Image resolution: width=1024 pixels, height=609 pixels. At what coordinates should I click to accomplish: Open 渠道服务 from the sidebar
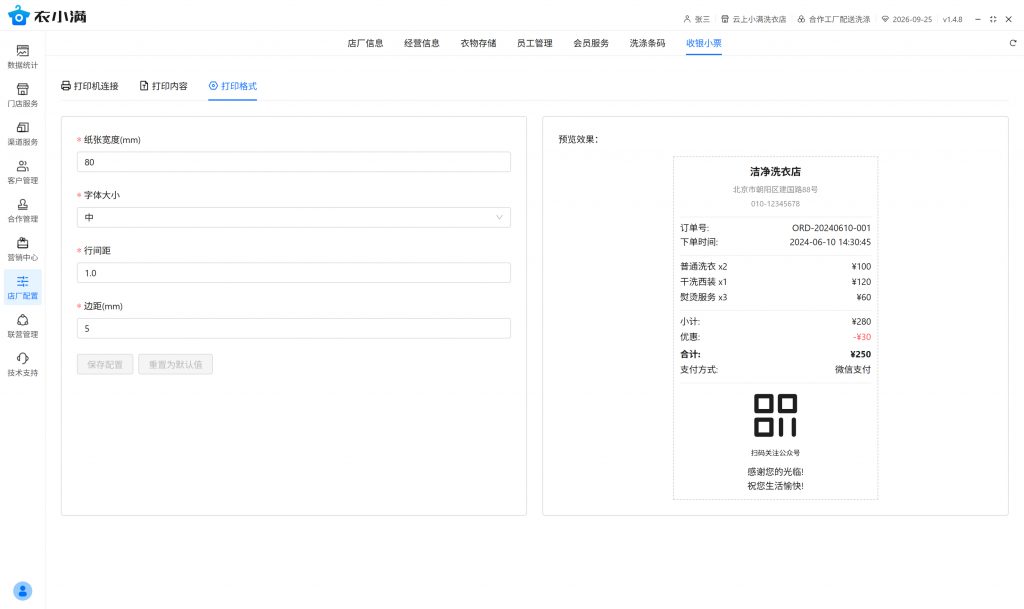(x=22, y=133)
